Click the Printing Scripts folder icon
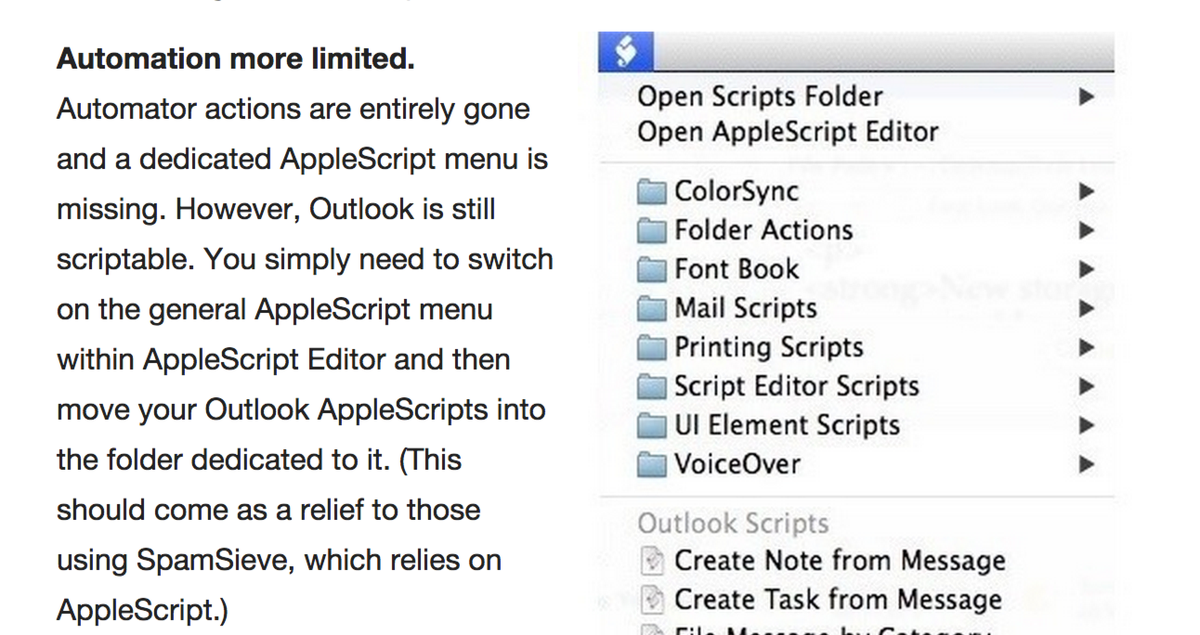 click(653, 348)
